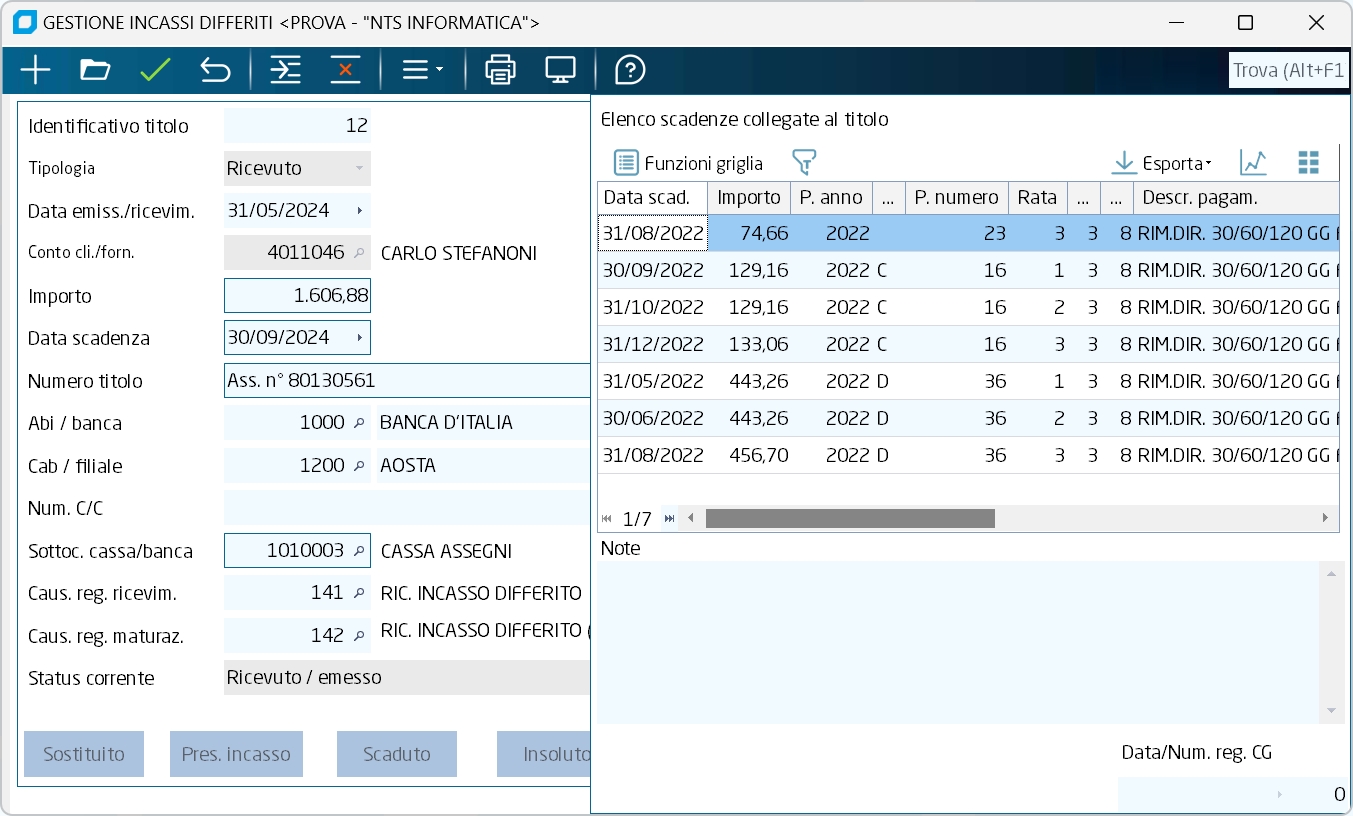Open the chart icon in grid toolbar
The height and width of the screenshot is (816, 1353).
[1253, 163]
